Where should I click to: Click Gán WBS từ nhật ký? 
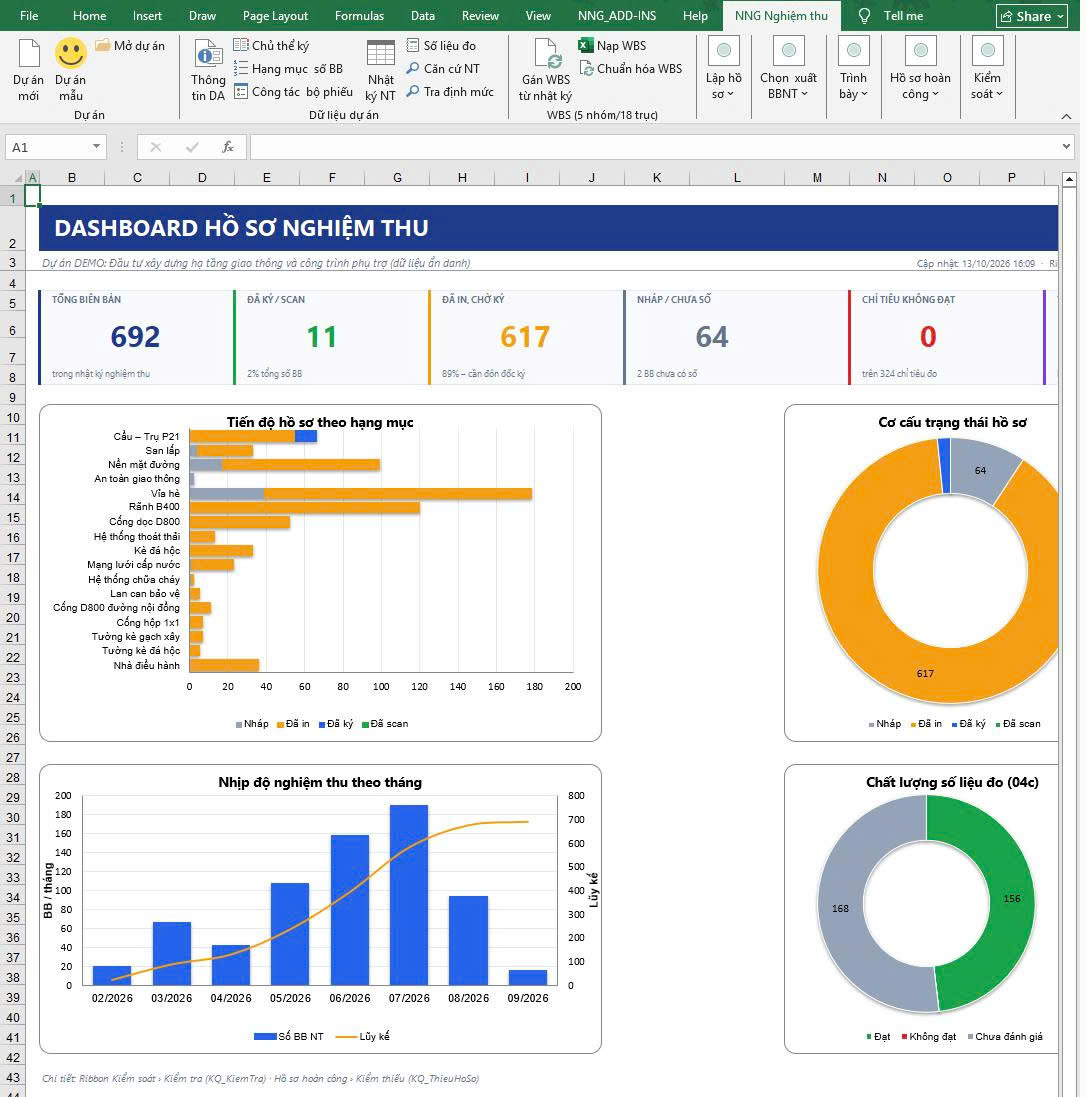pos(545,71)
